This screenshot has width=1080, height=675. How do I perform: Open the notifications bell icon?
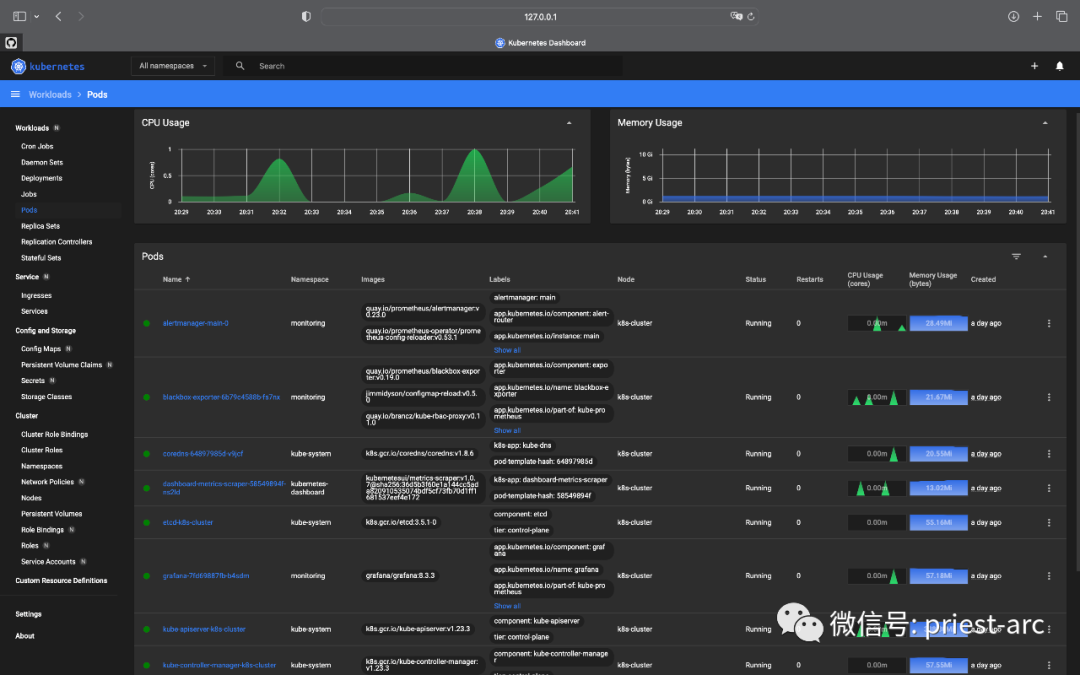point(1060,66)
